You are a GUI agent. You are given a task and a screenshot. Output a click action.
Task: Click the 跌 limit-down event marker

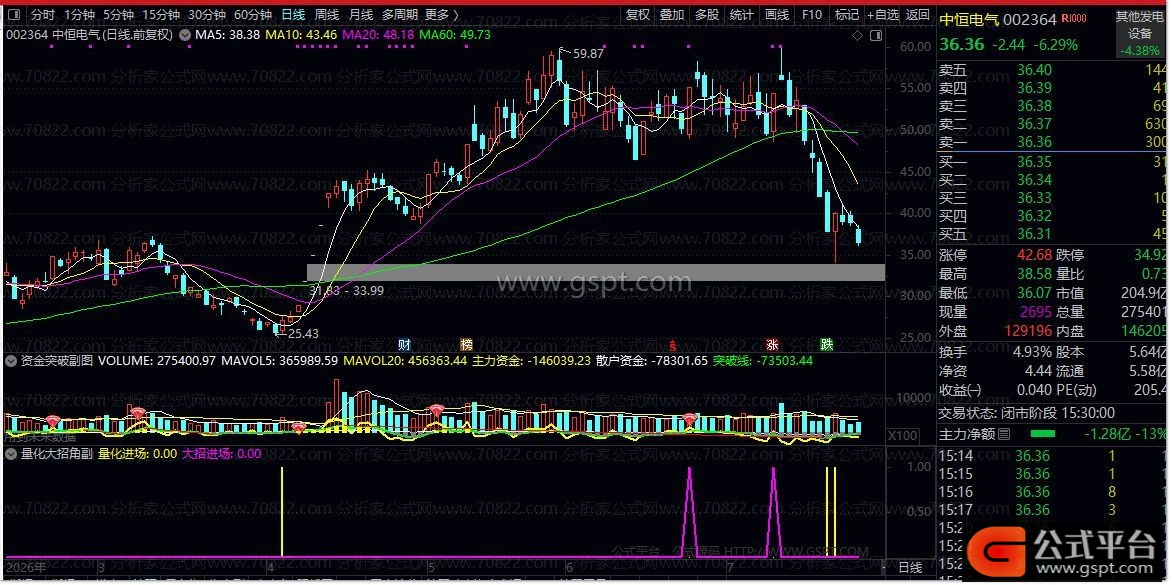[x=826, y=344]
